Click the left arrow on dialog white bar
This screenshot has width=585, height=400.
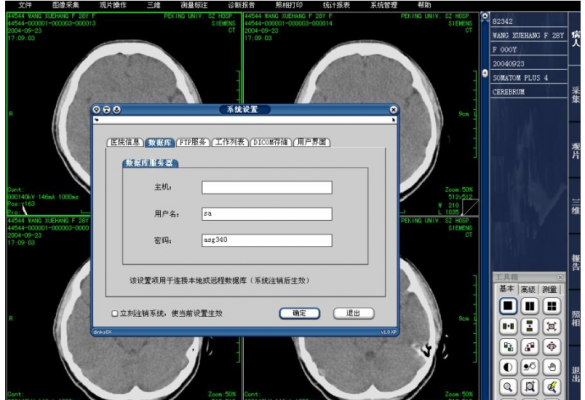point(97,120)
